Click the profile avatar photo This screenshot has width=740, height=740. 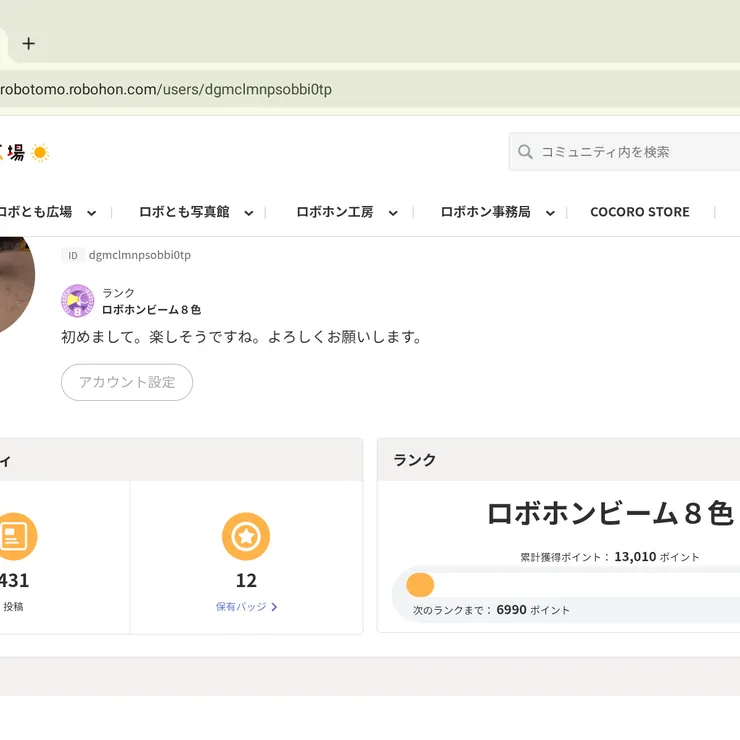tap(16, 285)
